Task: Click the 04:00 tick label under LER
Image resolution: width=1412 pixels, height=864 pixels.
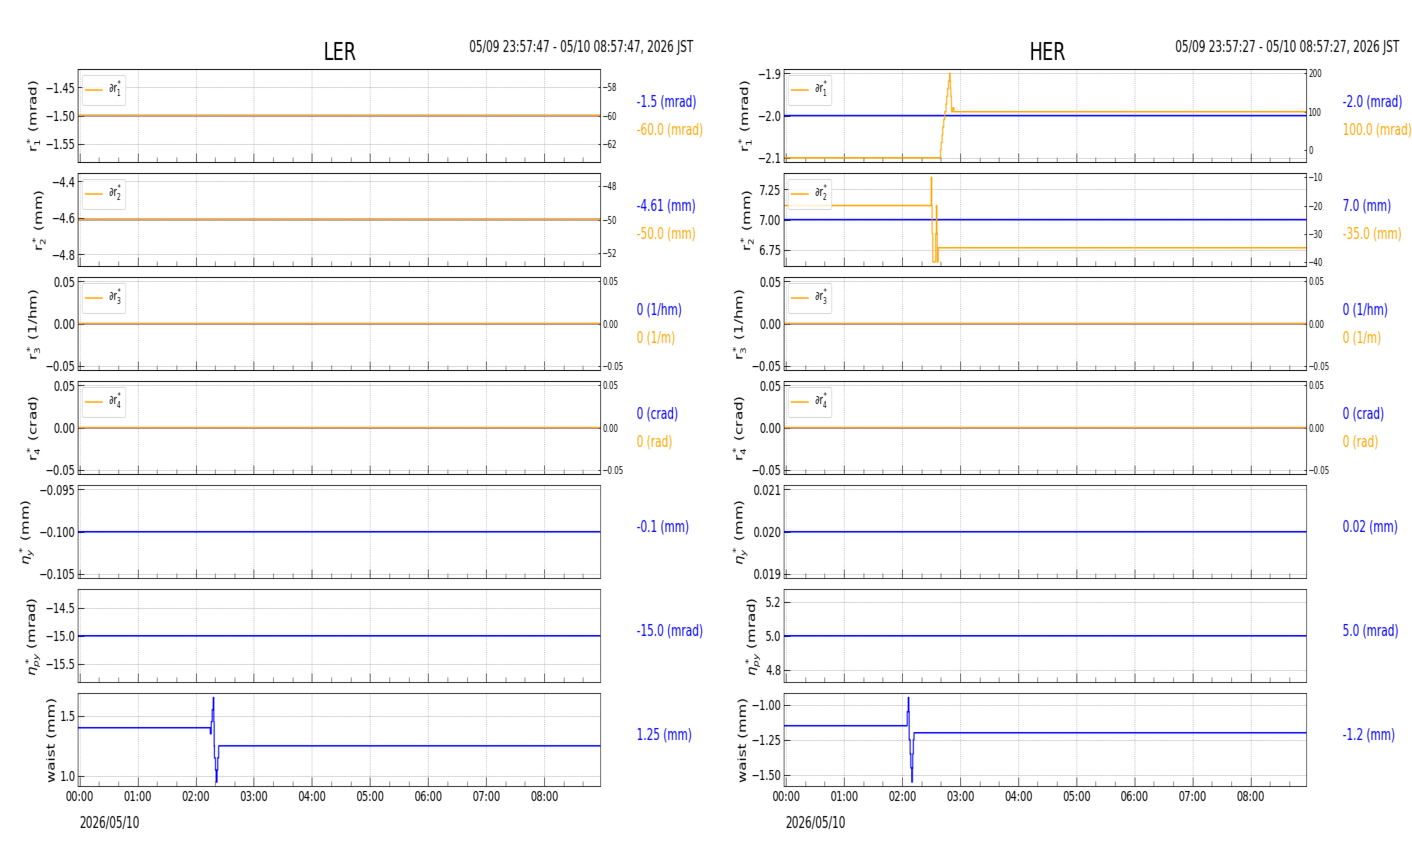Action: click(x=312, y=797)
